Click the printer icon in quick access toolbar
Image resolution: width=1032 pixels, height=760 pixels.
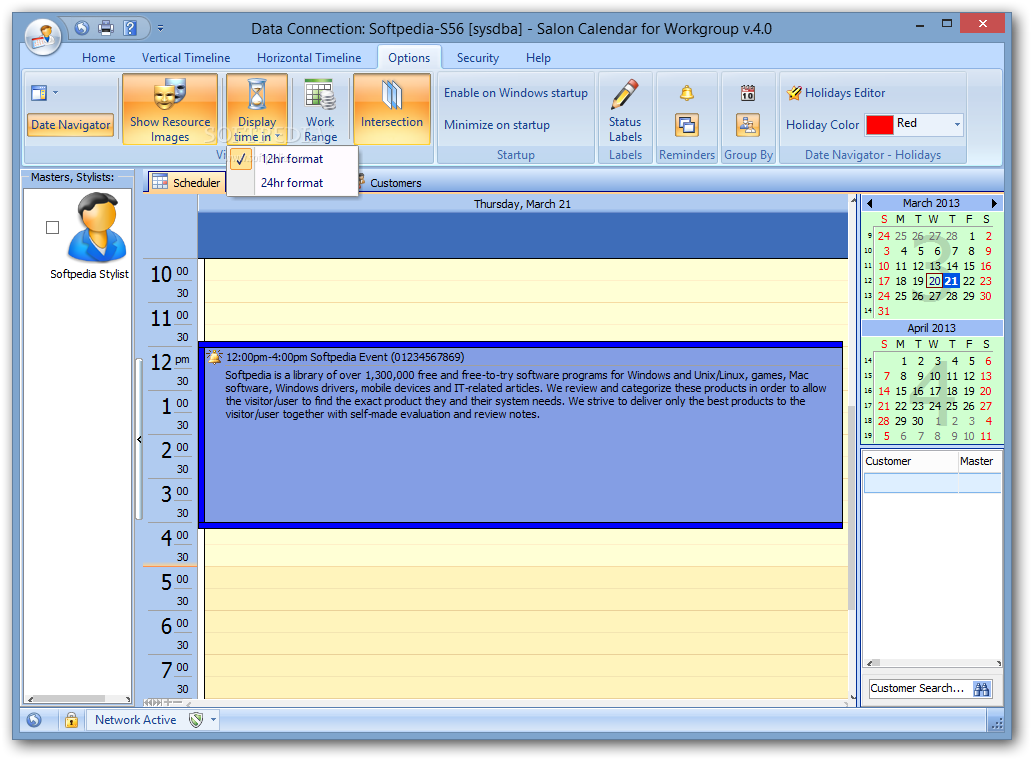[106, 28]
